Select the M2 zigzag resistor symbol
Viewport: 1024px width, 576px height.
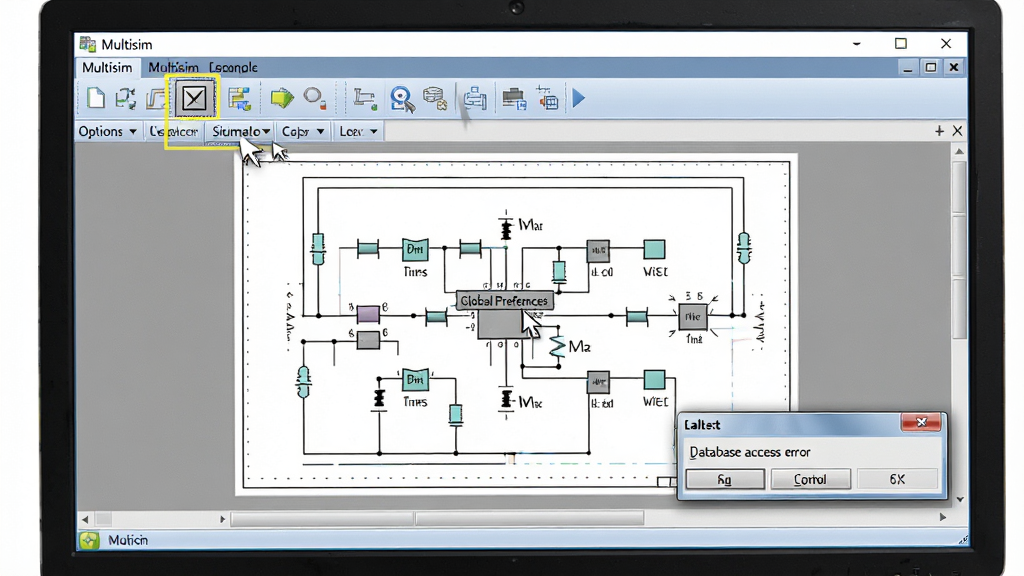click(x=556, y=346)
